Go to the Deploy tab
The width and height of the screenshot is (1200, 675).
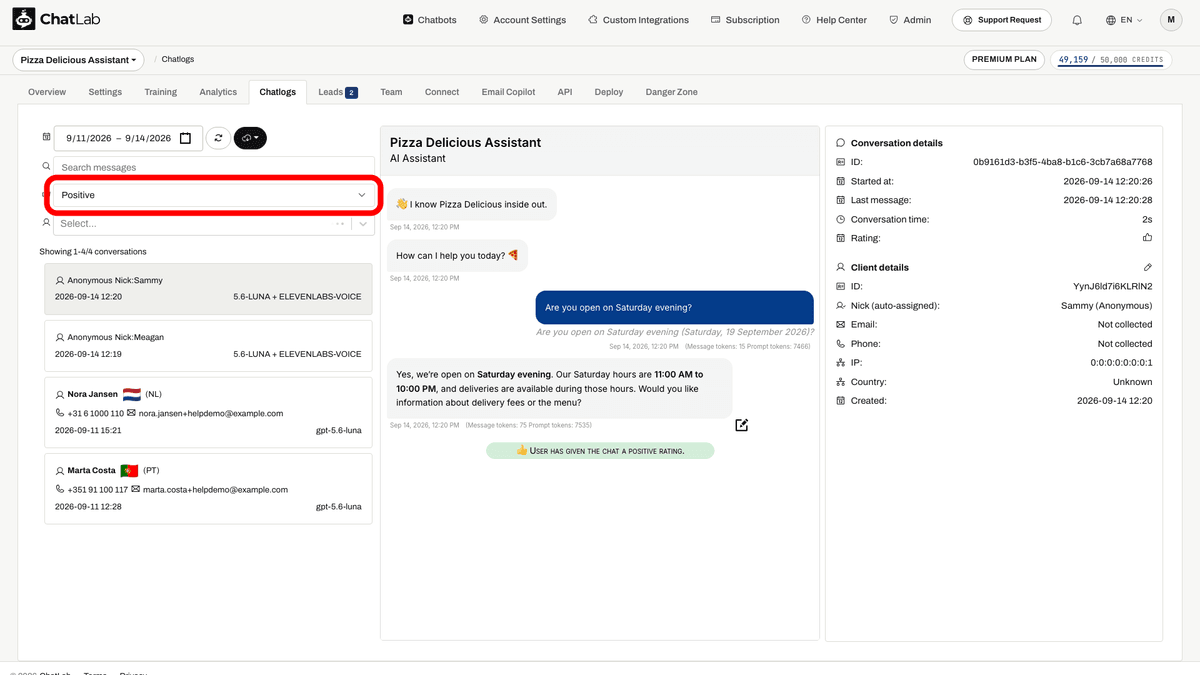click(609, 92)
